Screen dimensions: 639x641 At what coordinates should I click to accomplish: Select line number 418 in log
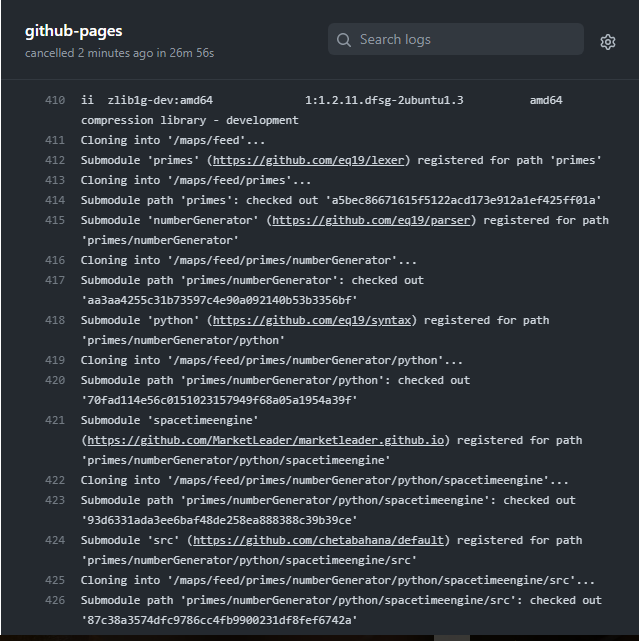pos(55,320)
